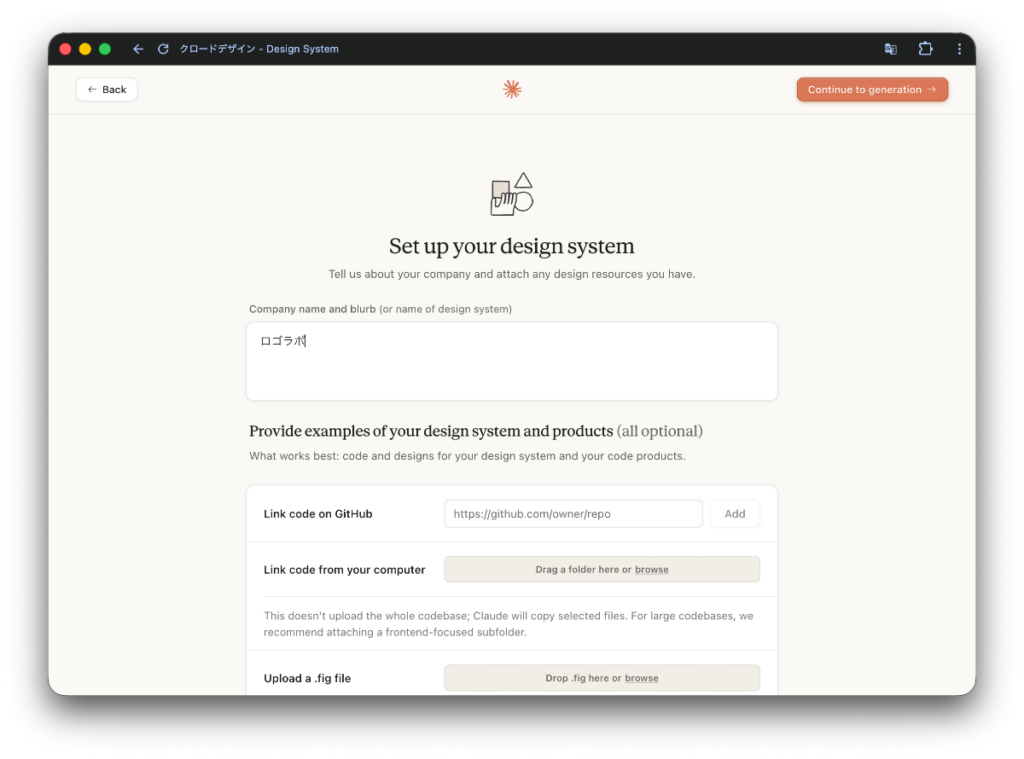
Task: Open the translate page icon
Action: point(890,49)
